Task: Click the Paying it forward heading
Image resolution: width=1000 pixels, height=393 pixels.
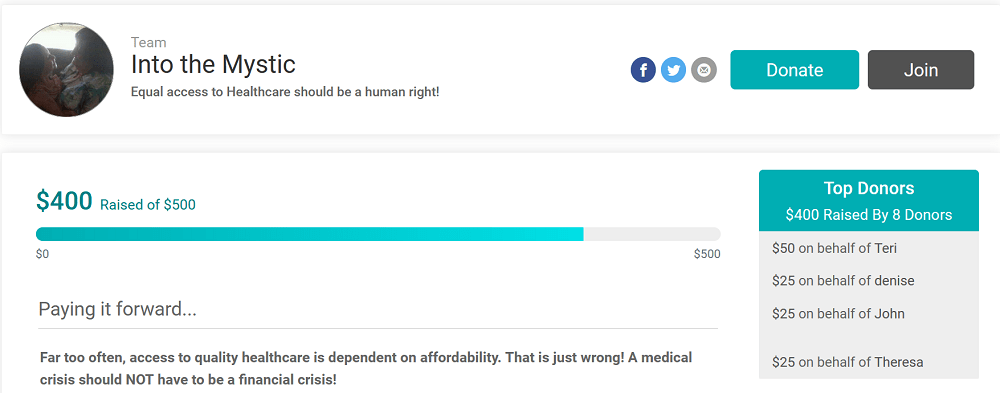Action: point(117,309)
